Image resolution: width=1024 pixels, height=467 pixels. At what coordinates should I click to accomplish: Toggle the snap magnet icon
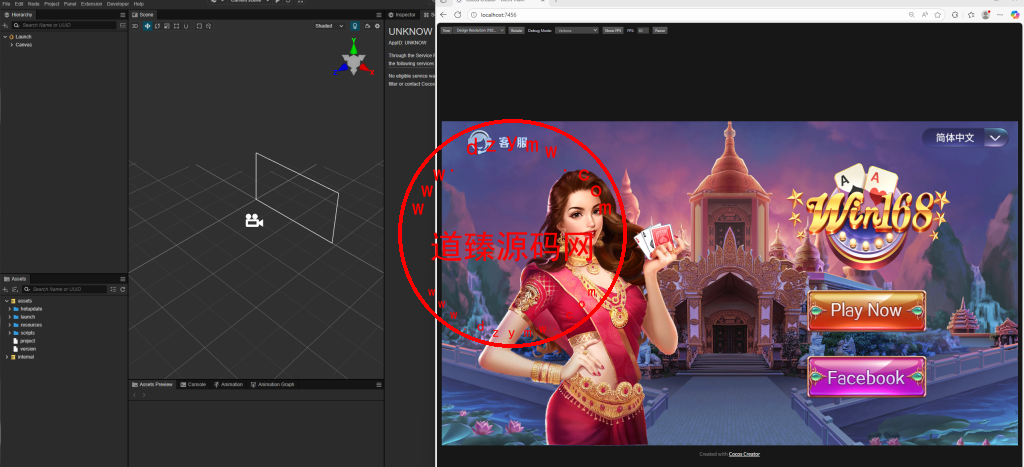(186, 26)
